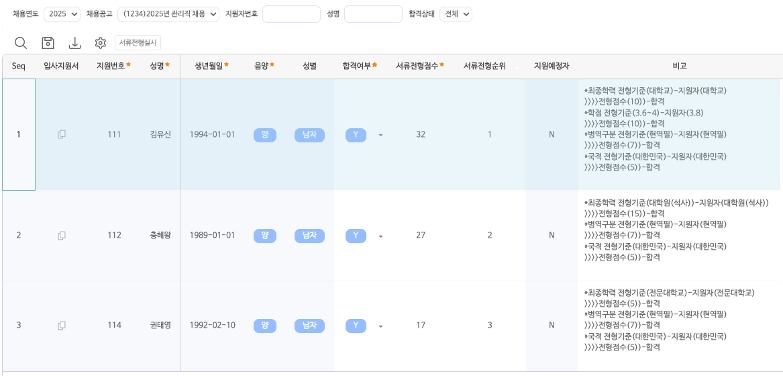Click birthdate 1989-01-01
The image size is (783, 376).
coord(212,235)
